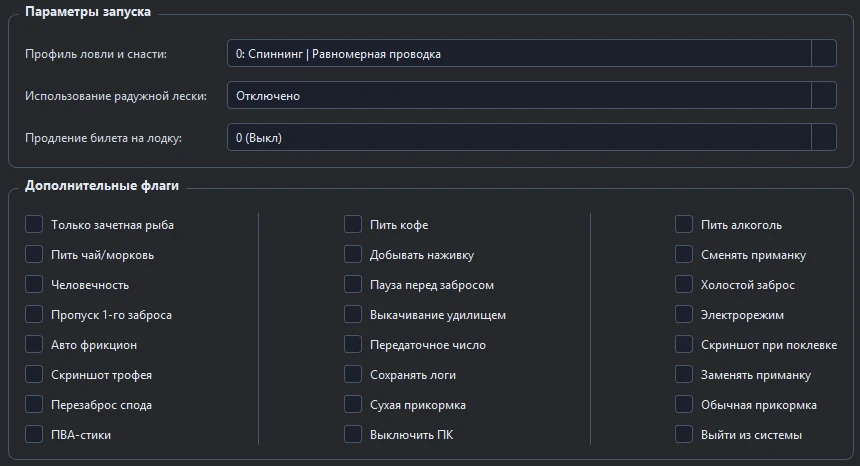Click the 'Профиль ловли и снасти:' label
Screen dimensions: 860x466
[96, 54]
